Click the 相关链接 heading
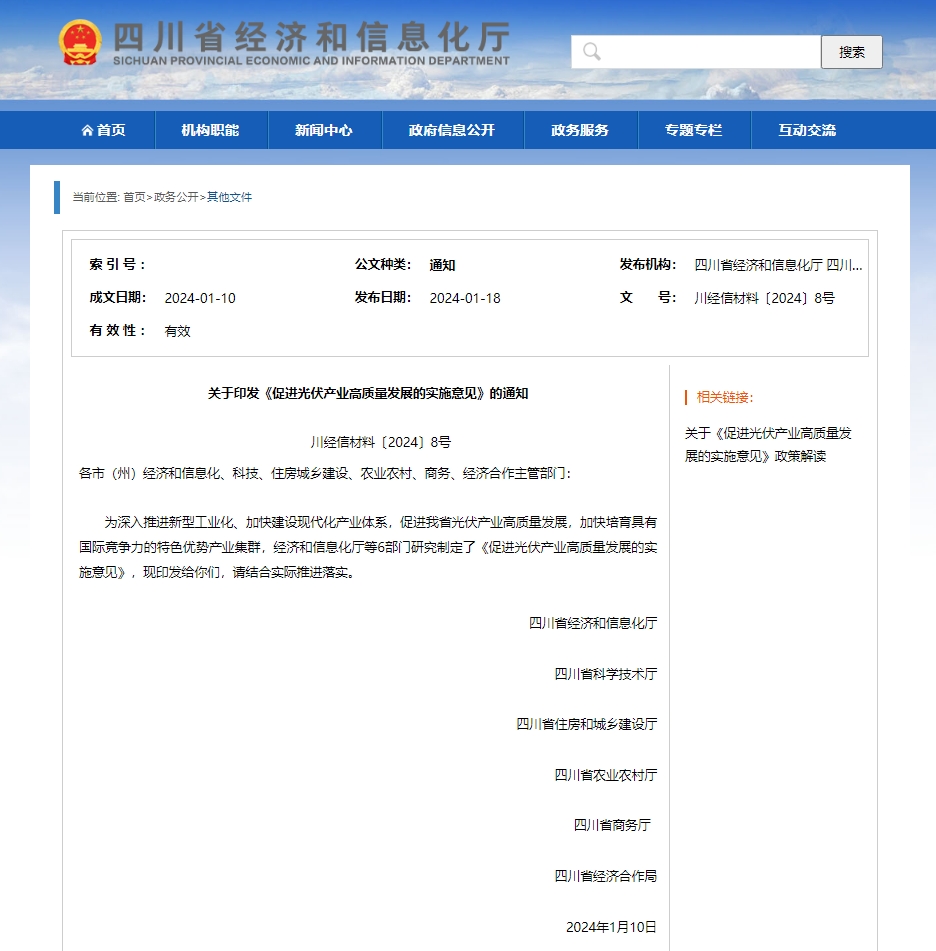Viewport: 936px width, 951px height. (x=725, y=397)
